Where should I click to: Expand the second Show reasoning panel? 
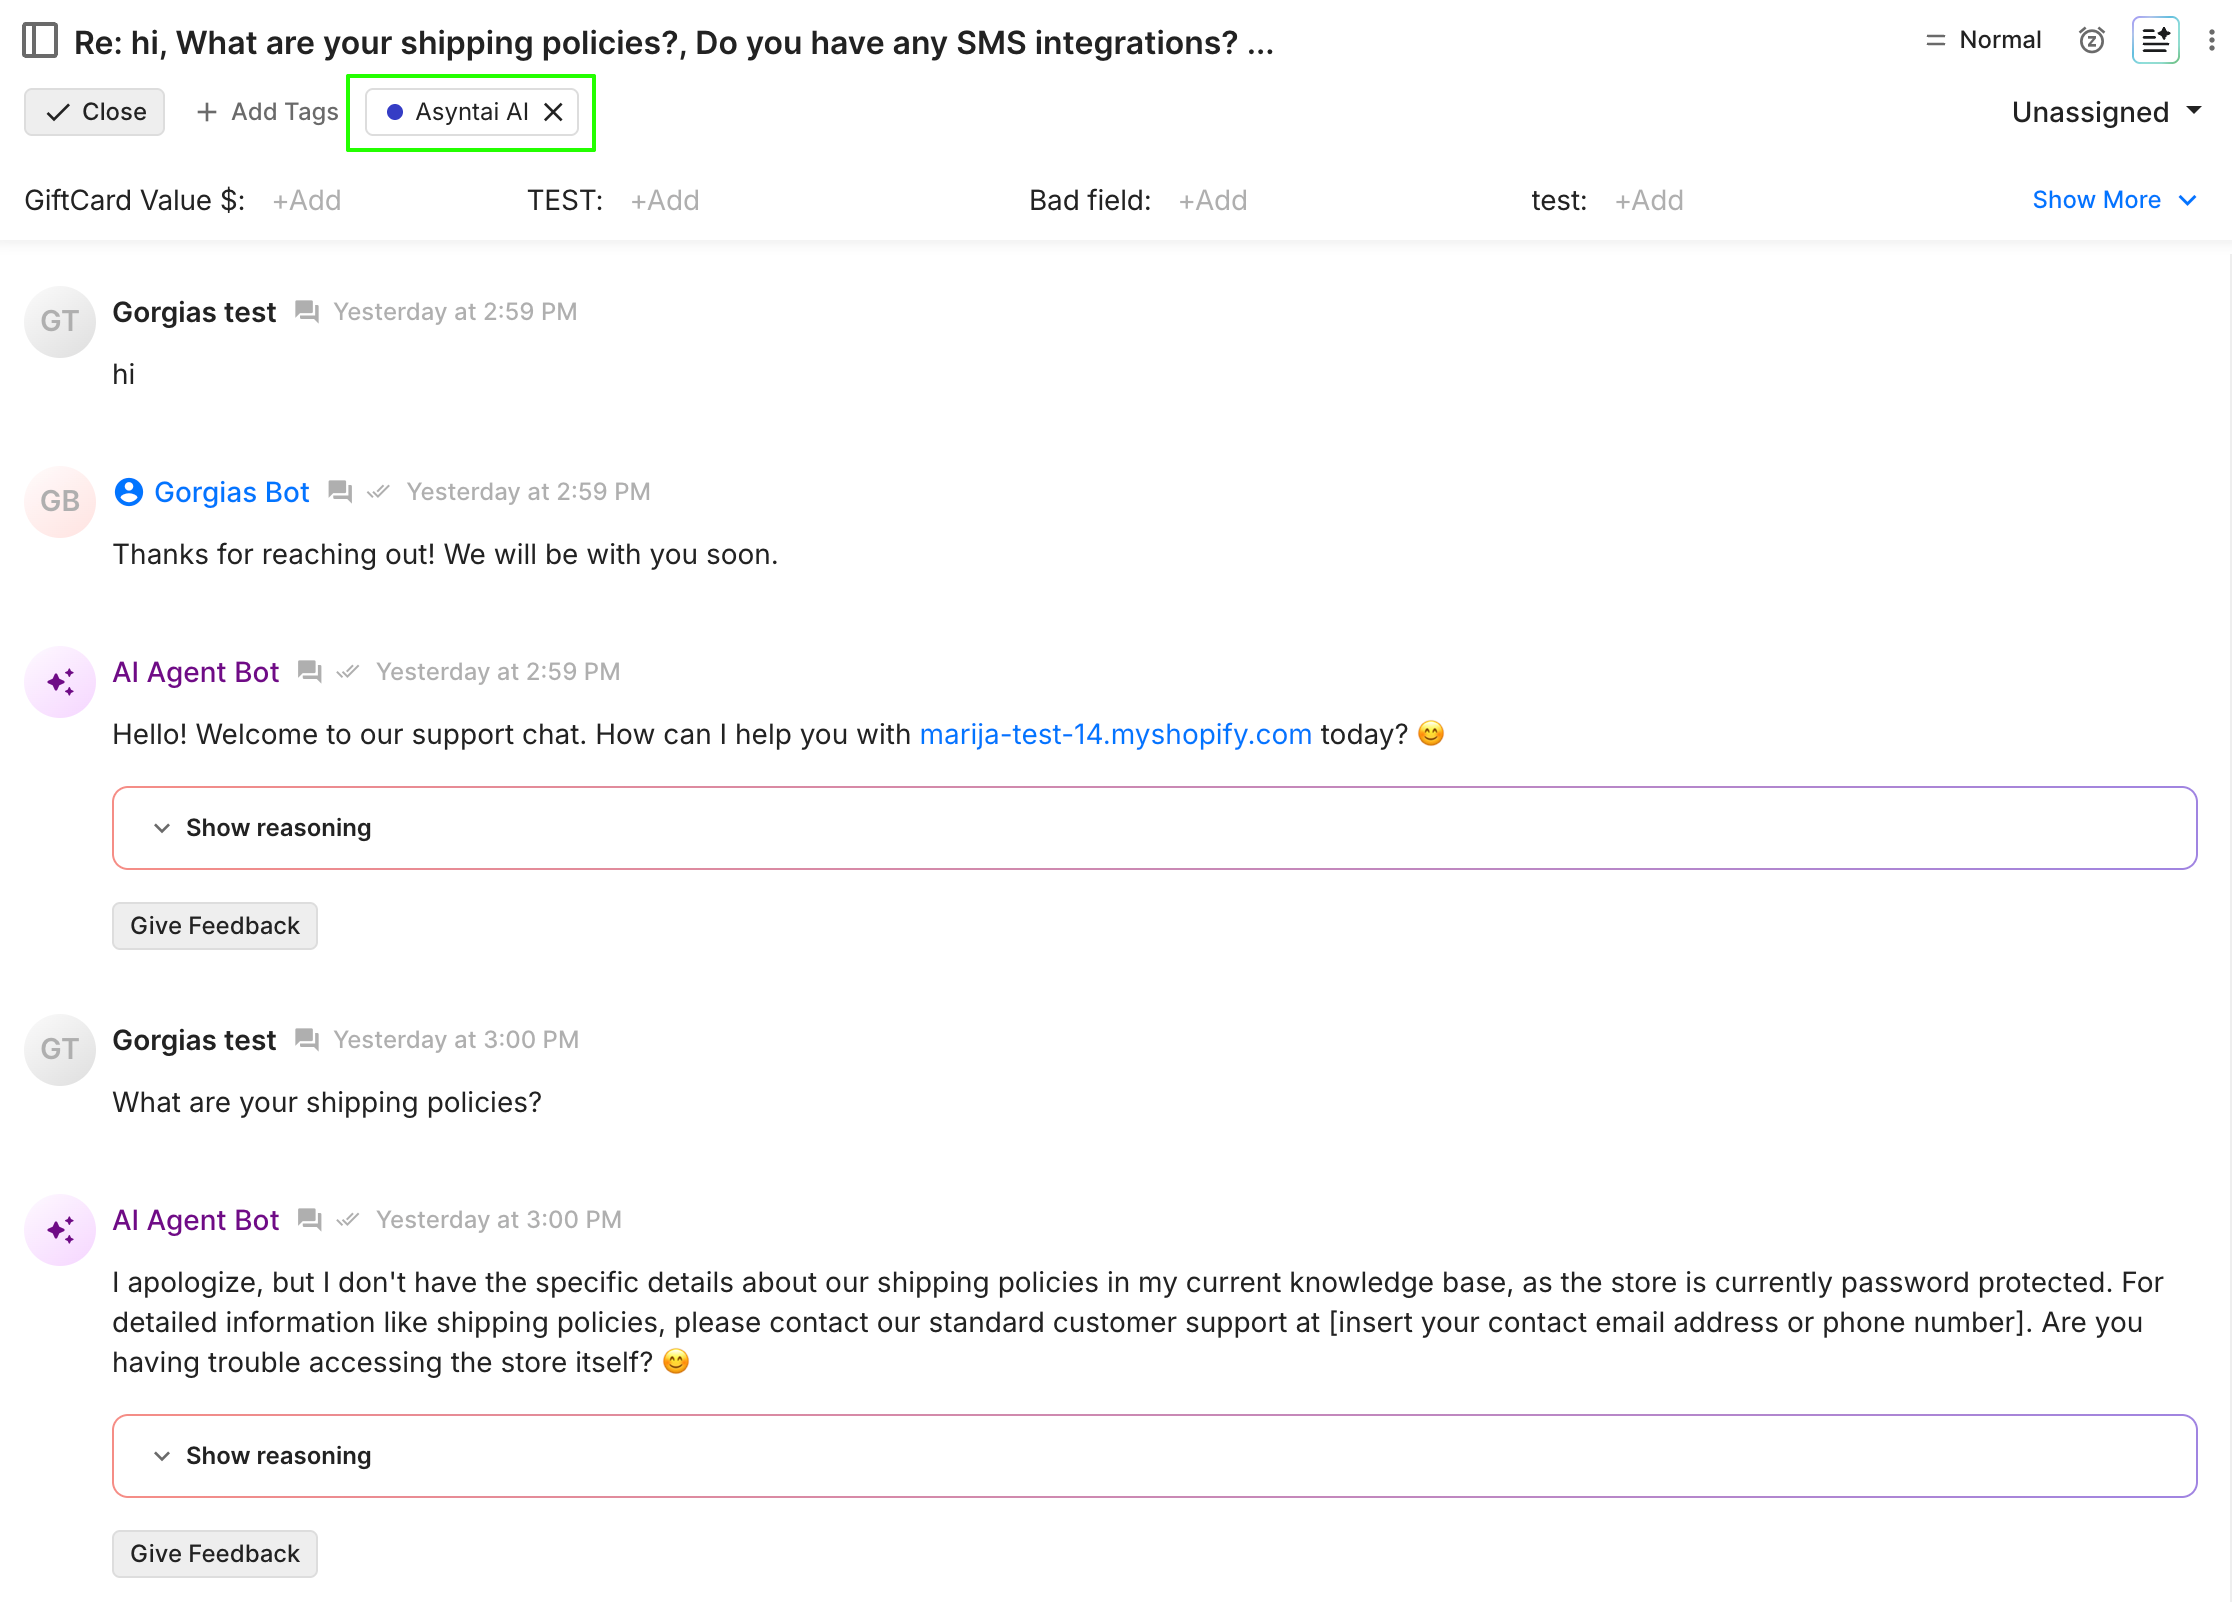click(x=278, y=1456)
